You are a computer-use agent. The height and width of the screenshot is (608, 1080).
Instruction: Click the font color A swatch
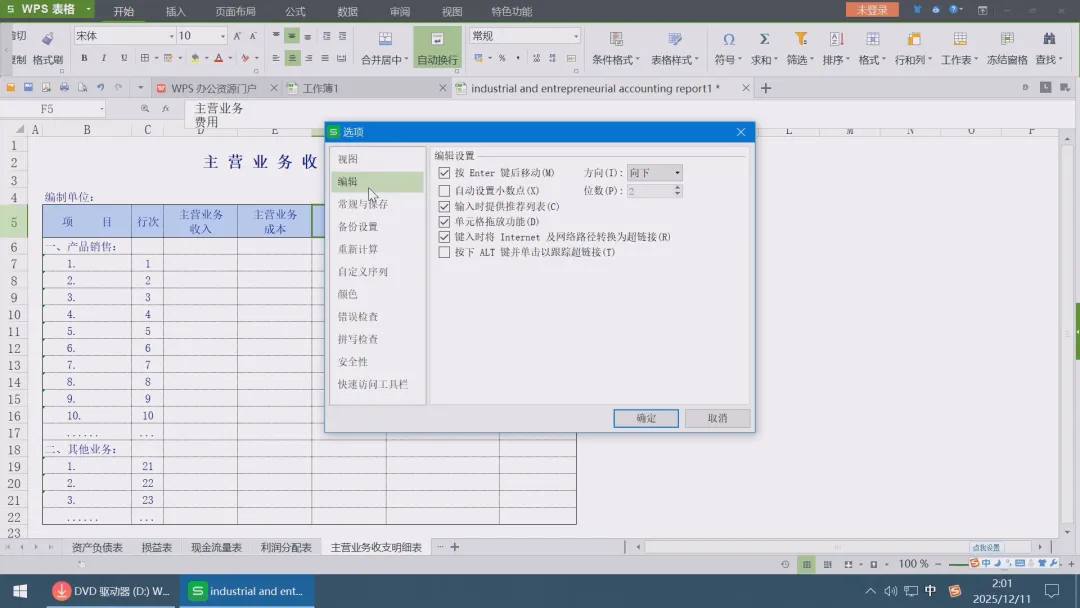[x=218, y=59]
